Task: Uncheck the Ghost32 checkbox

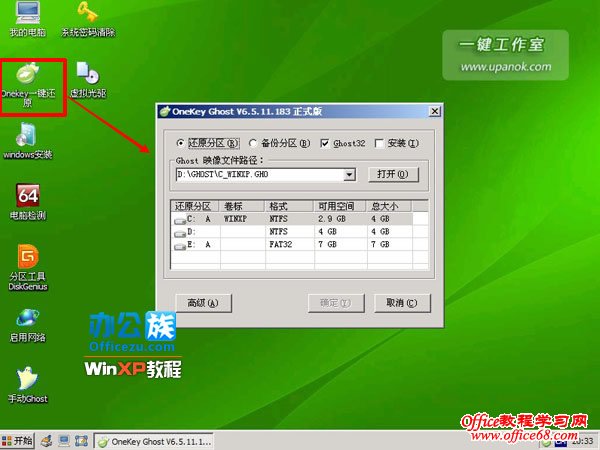Action: point(324,143)
